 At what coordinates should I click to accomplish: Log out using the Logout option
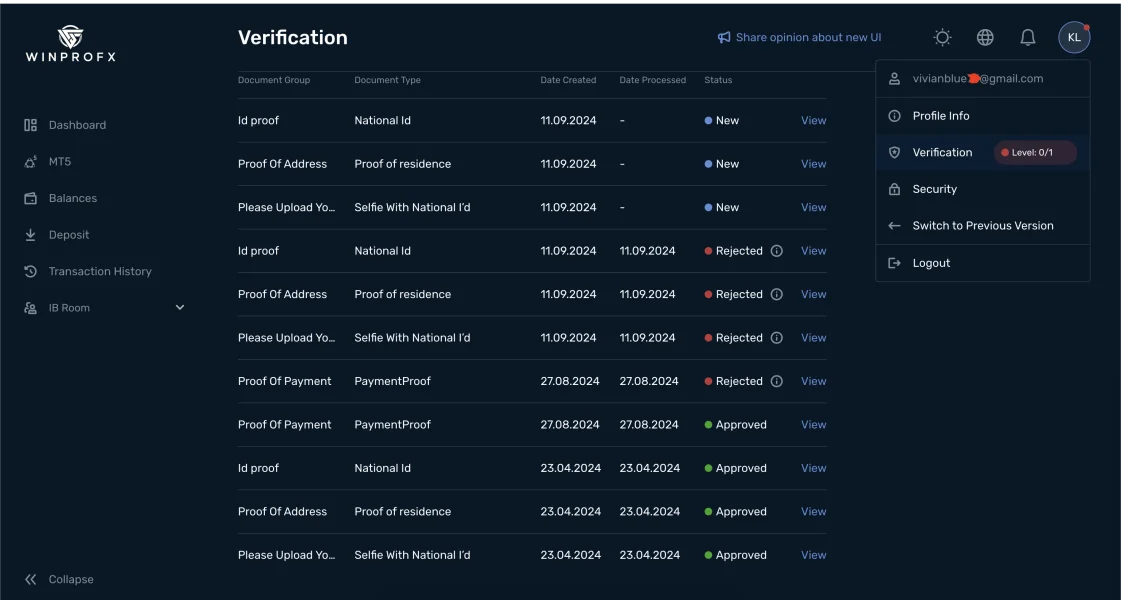click(930, 263)
